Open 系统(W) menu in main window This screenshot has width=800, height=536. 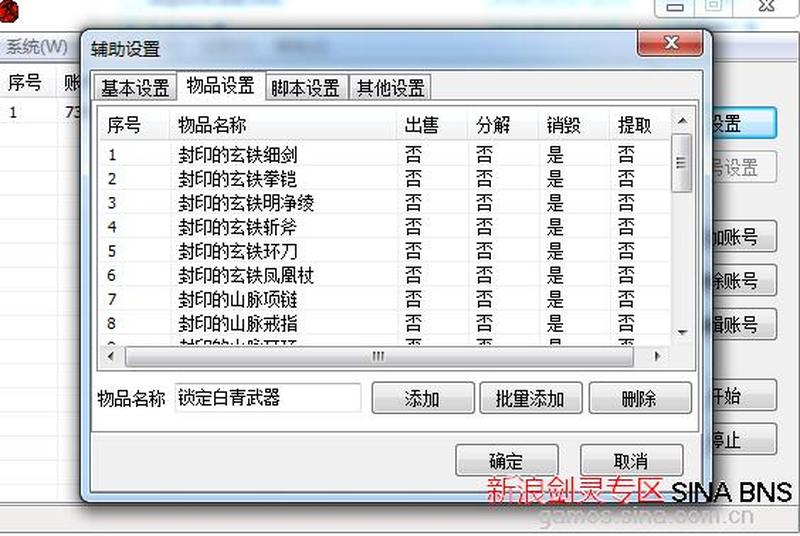(x=37, y=47)
